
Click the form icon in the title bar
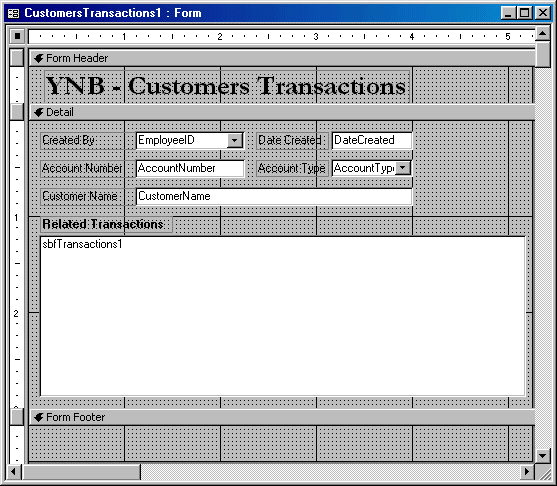(13, 13)
